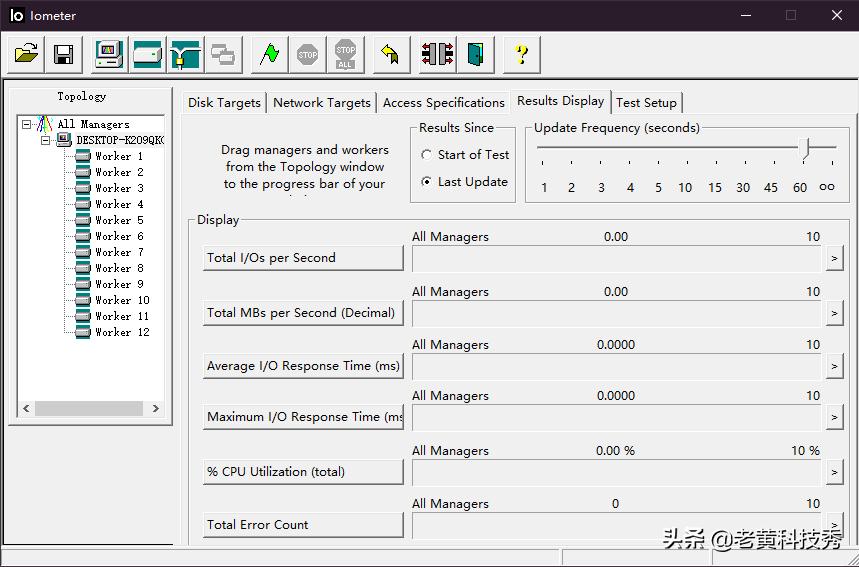
Task: Expand Total MBs per Second arrow
Action: click(834, 313)
